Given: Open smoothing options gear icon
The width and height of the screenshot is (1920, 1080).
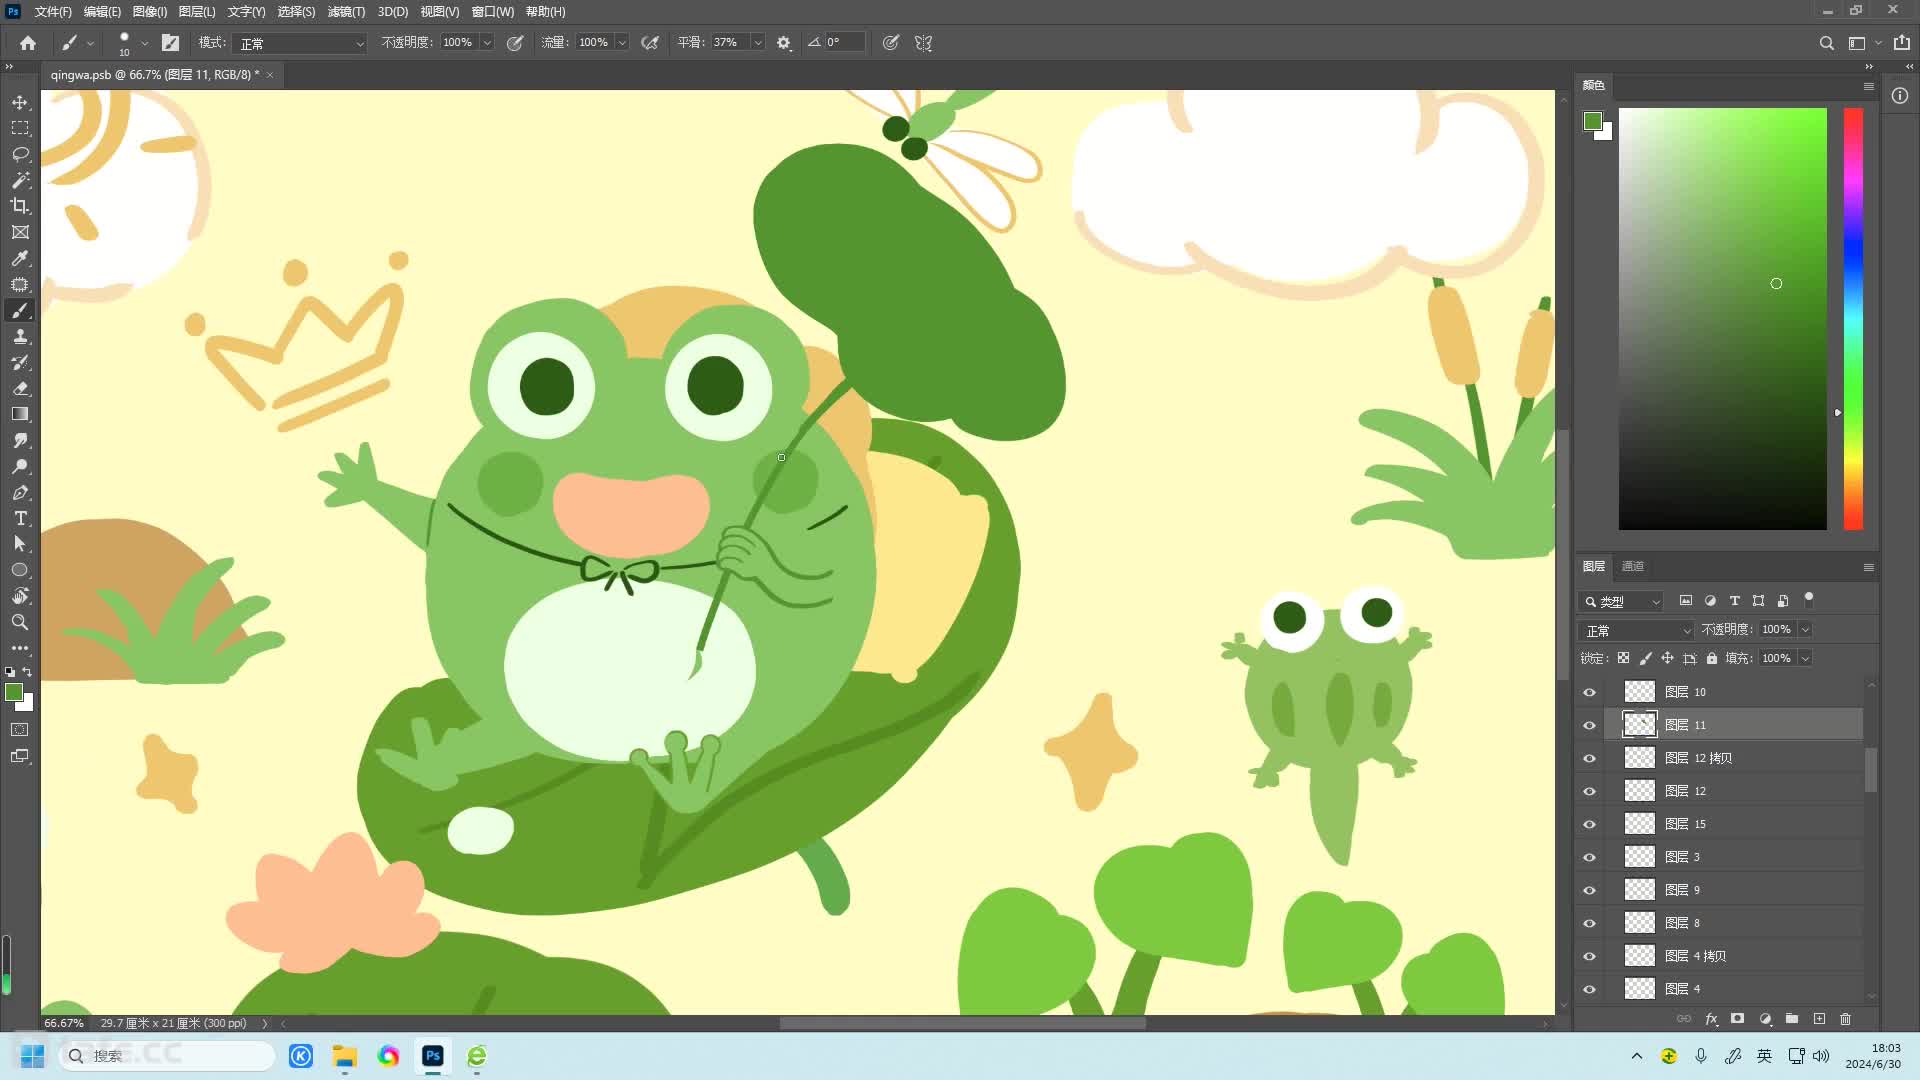Looking at the screenshot, I should point(784,43).
